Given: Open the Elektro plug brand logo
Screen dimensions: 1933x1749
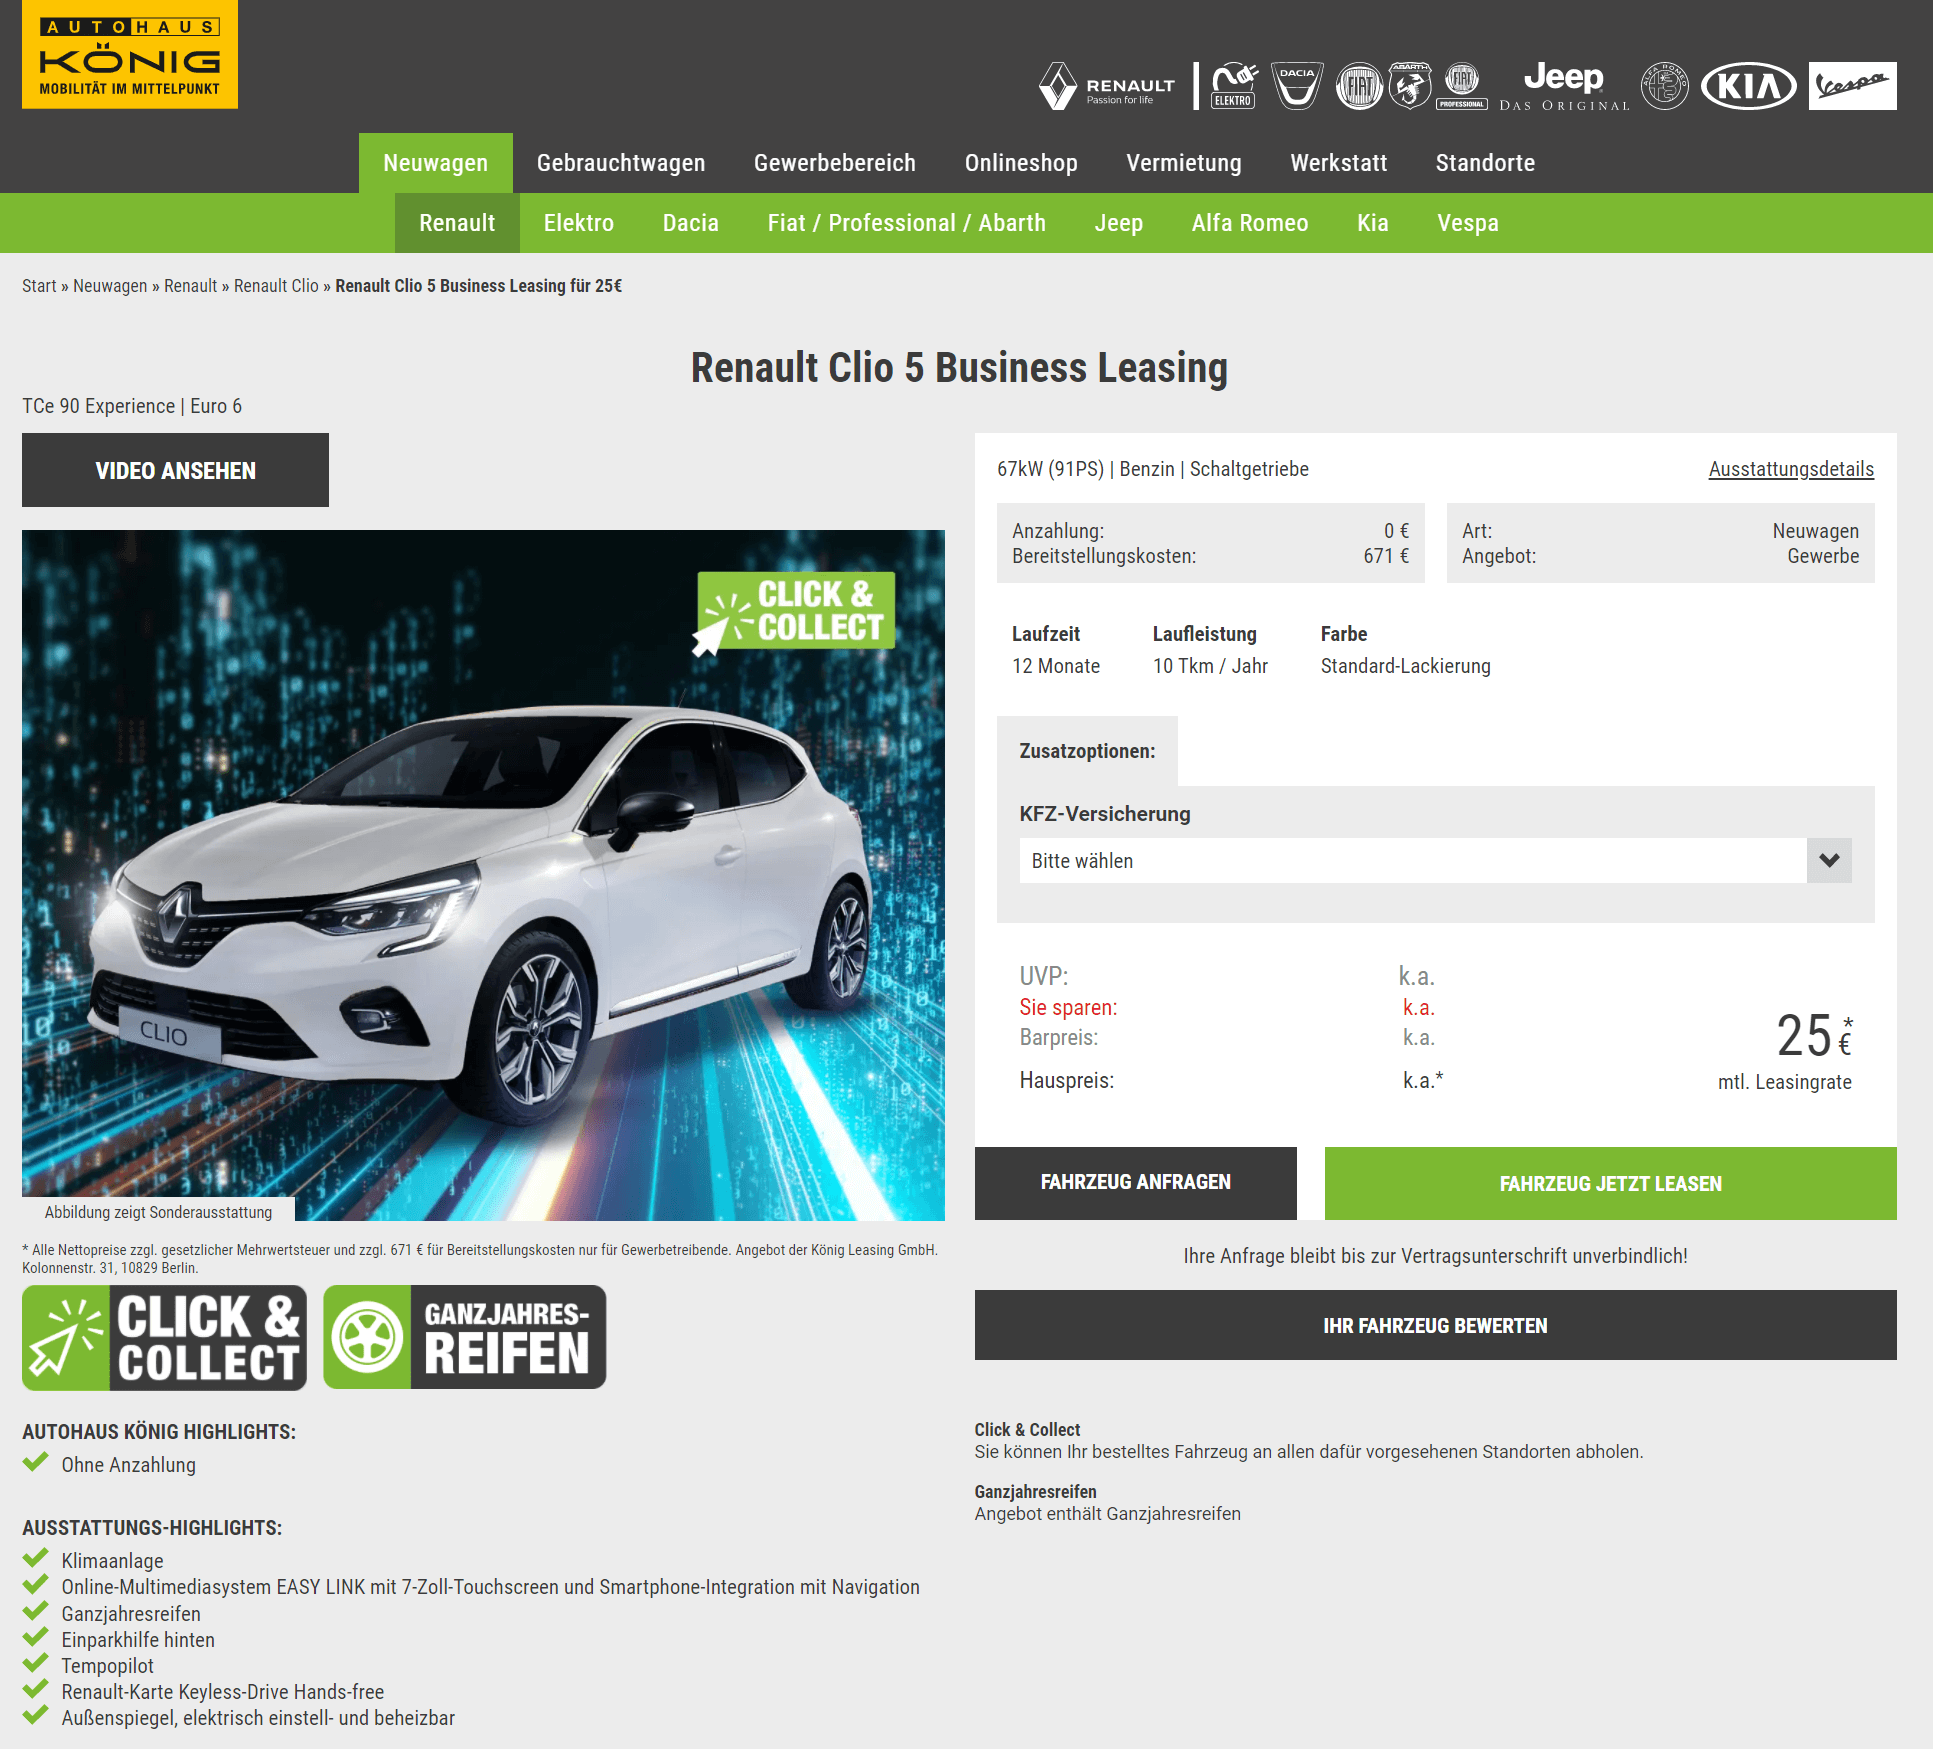Looking at the screenshot, I should tap(1234, 86).
